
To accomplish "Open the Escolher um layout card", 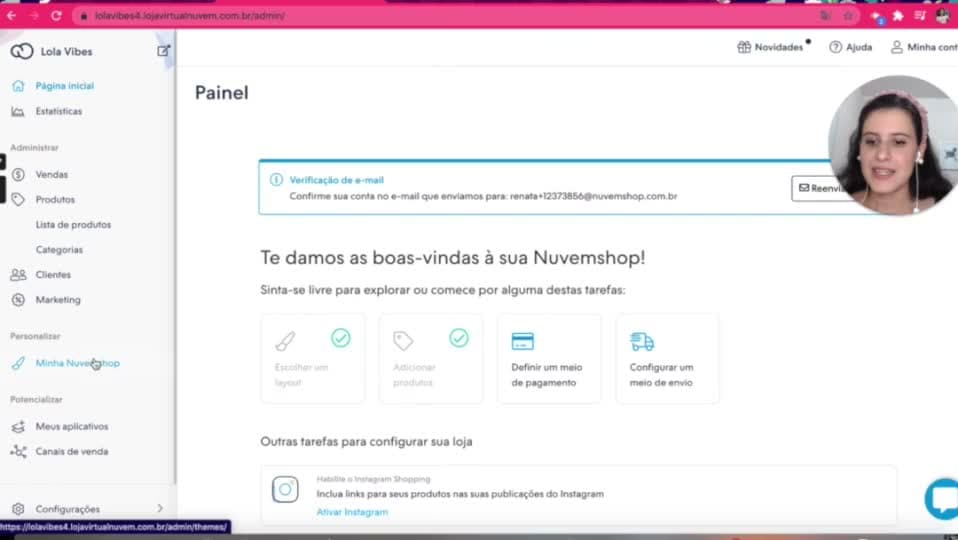I will click(313, 359).
